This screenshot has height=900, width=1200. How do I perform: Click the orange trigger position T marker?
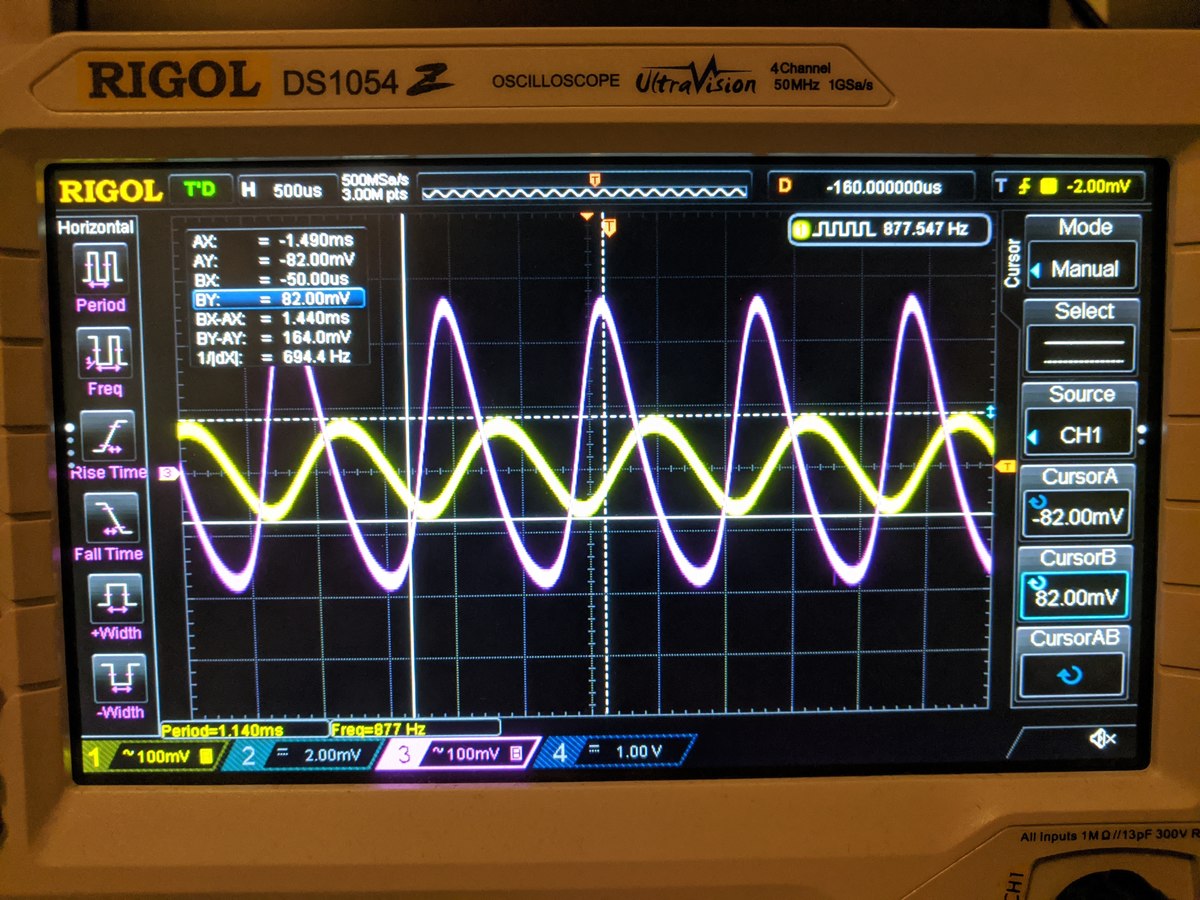click(608, 228)
